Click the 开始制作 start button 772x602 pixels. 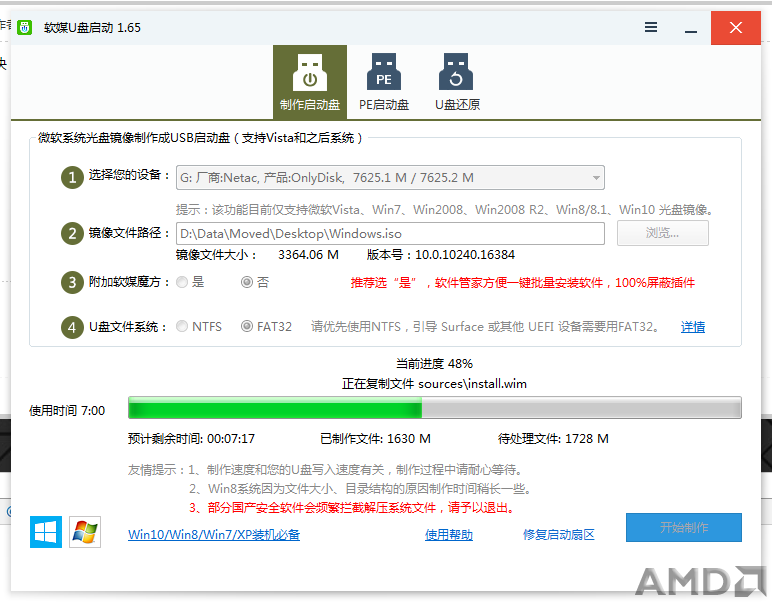click(x=684, y=528)
